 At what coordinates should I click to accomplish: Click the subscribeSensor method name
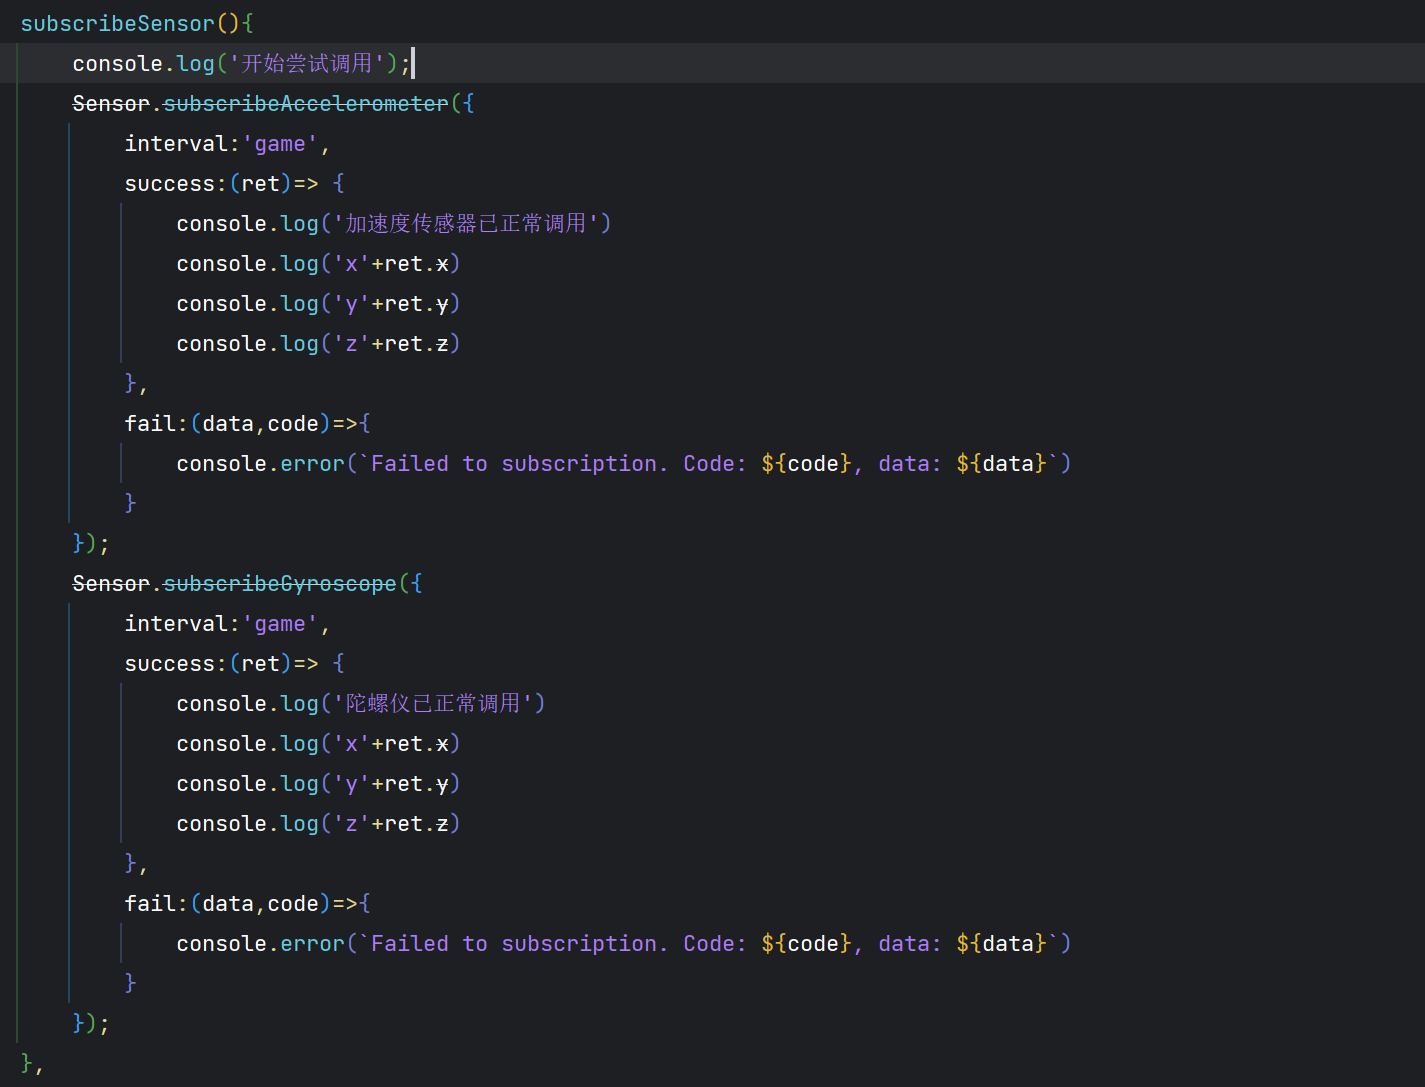(117, 24)
